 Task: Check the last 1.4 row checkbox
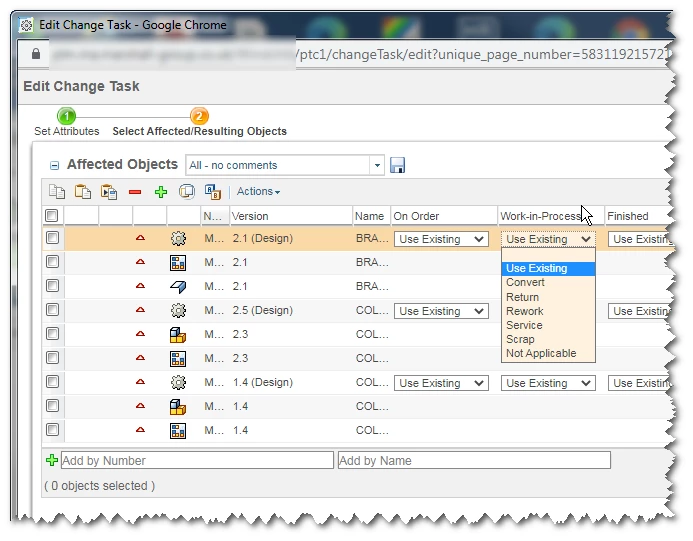coord(53,429)
